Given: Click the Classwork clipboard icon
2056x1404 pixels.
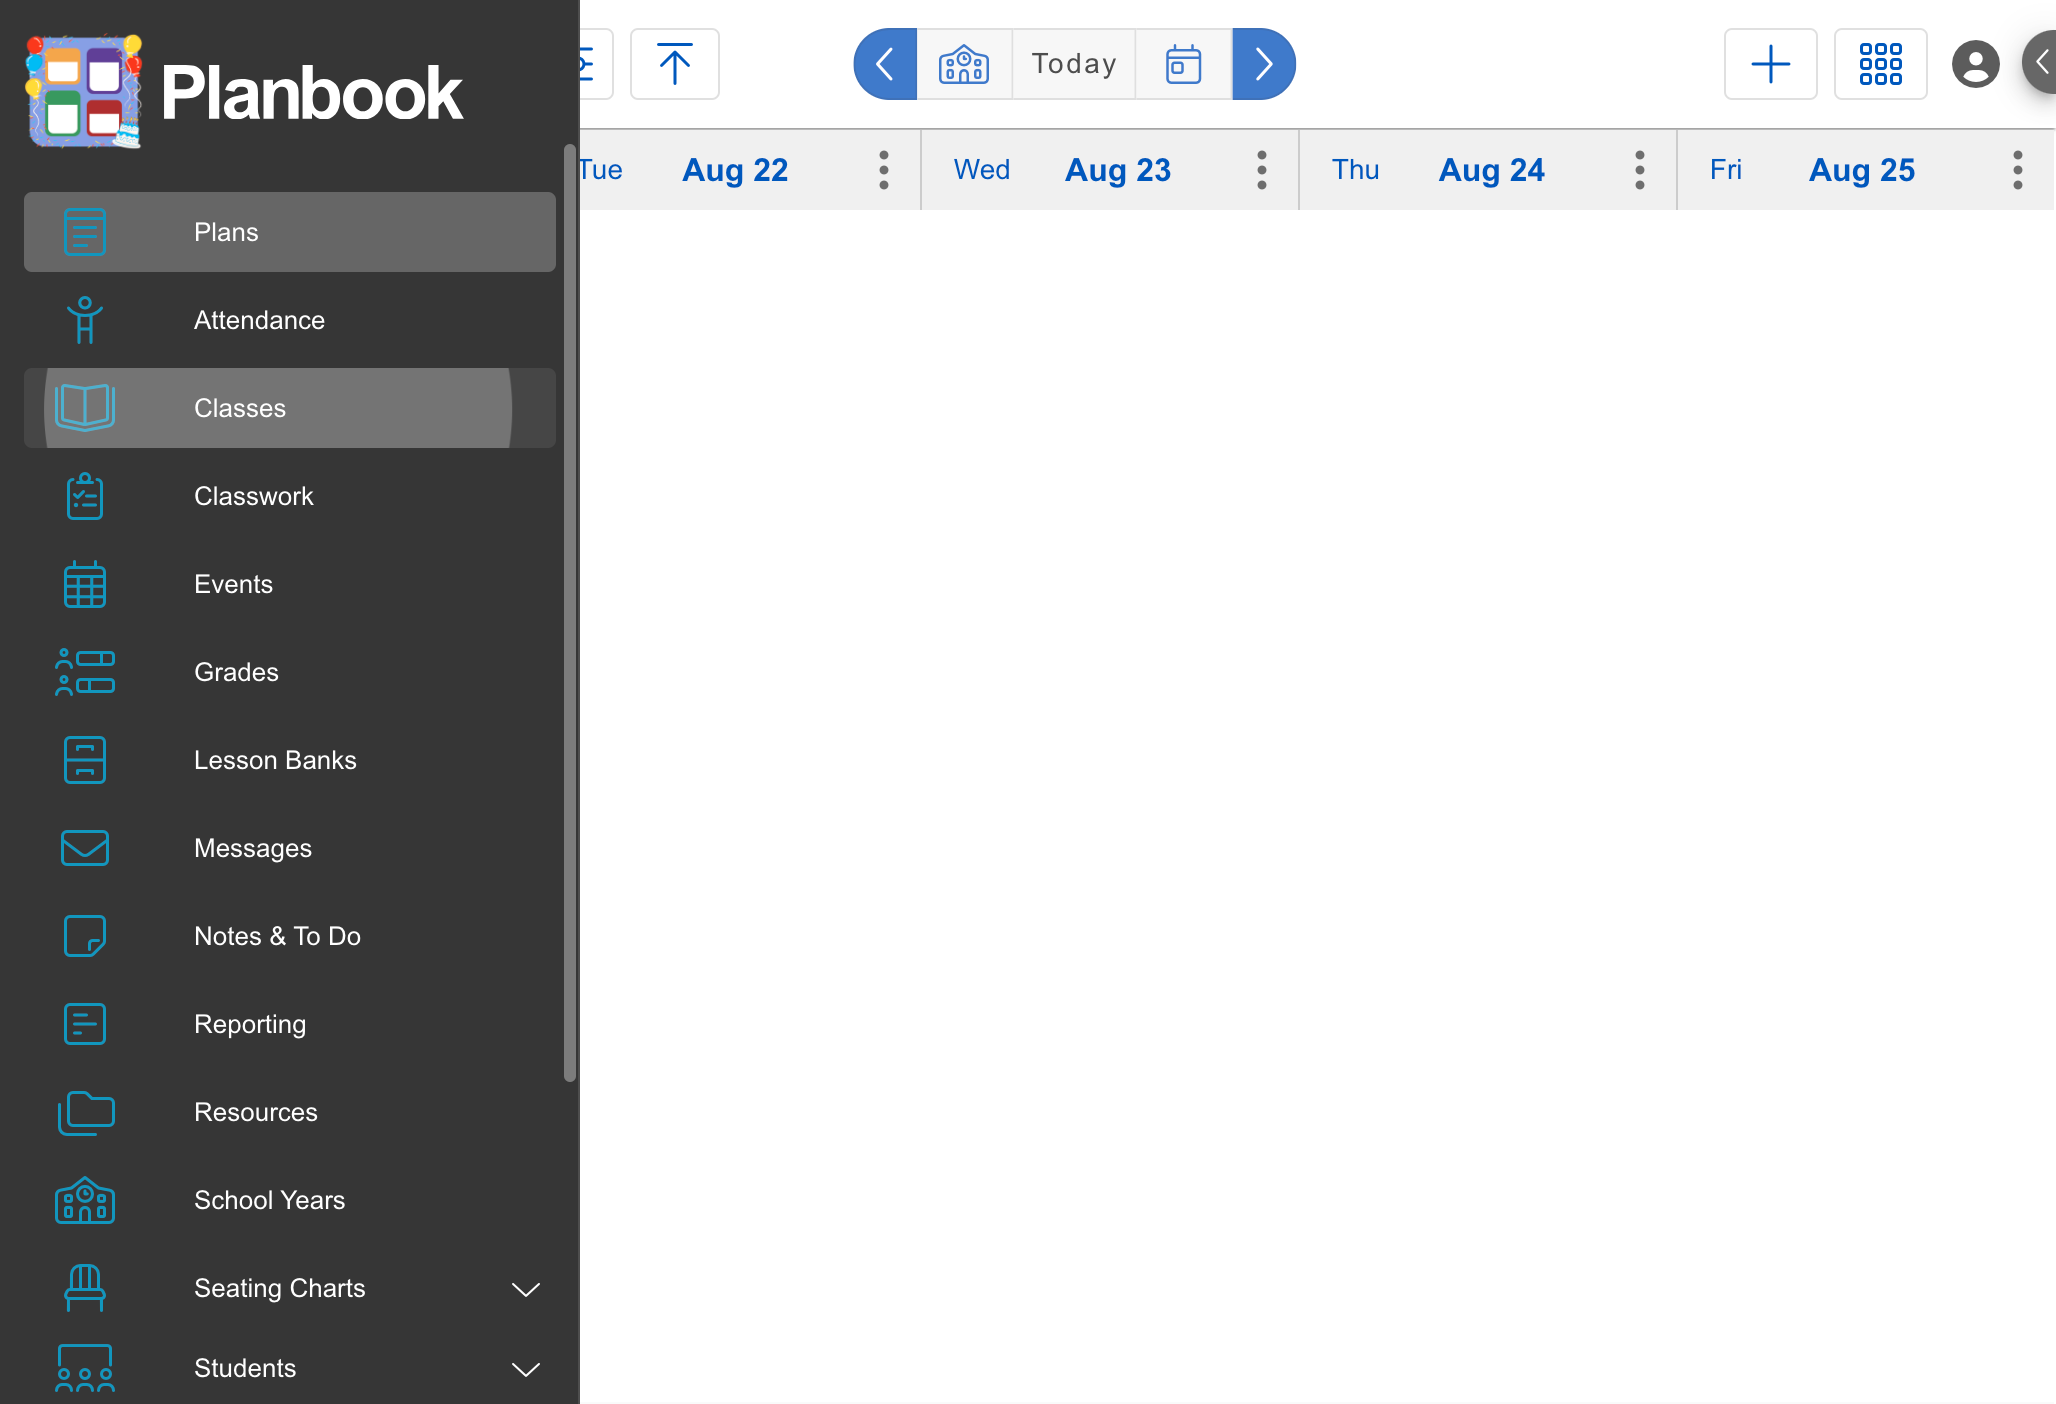Looking at the screenshot, I should coord(85,496).
